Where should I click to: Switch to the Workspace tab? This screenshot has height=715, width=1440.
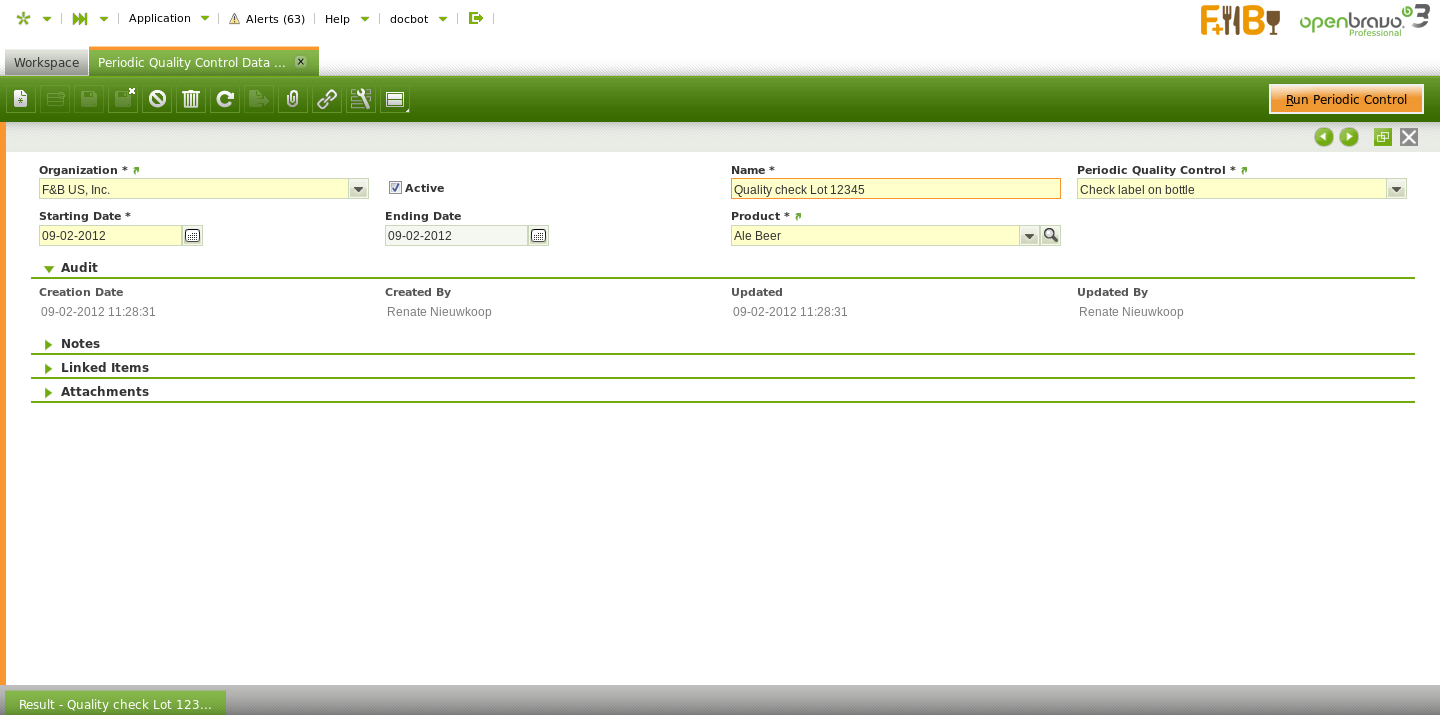coord(46,62)
